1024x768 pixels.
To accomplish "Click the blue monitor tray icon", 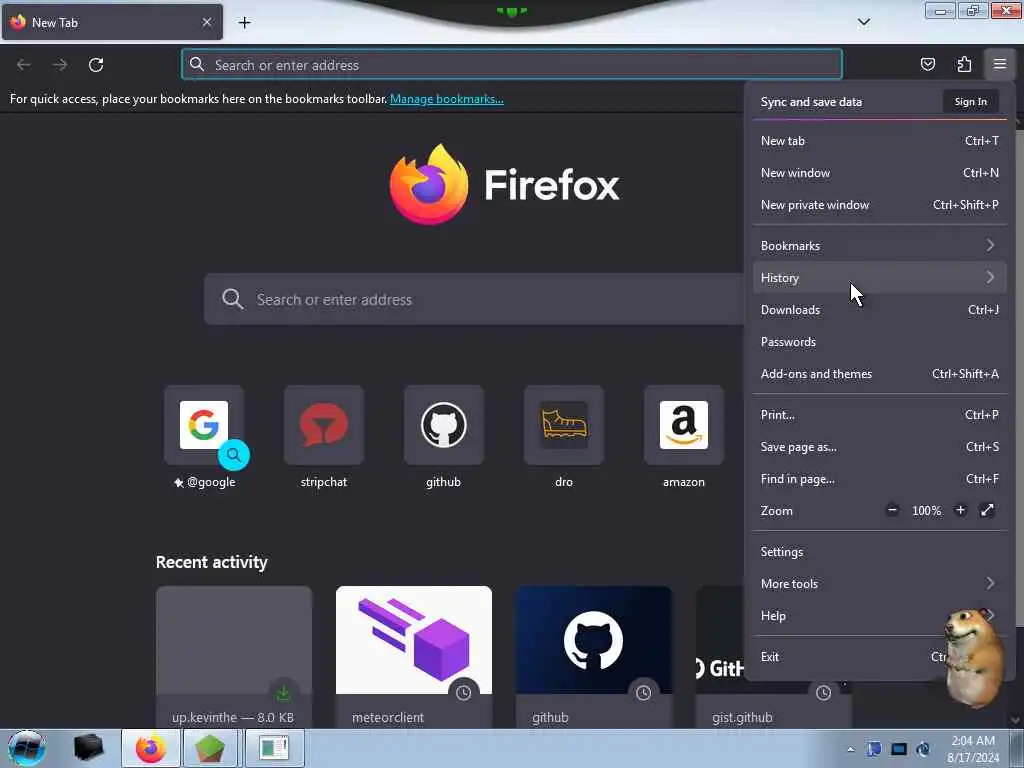I will [x=899, y=749].
